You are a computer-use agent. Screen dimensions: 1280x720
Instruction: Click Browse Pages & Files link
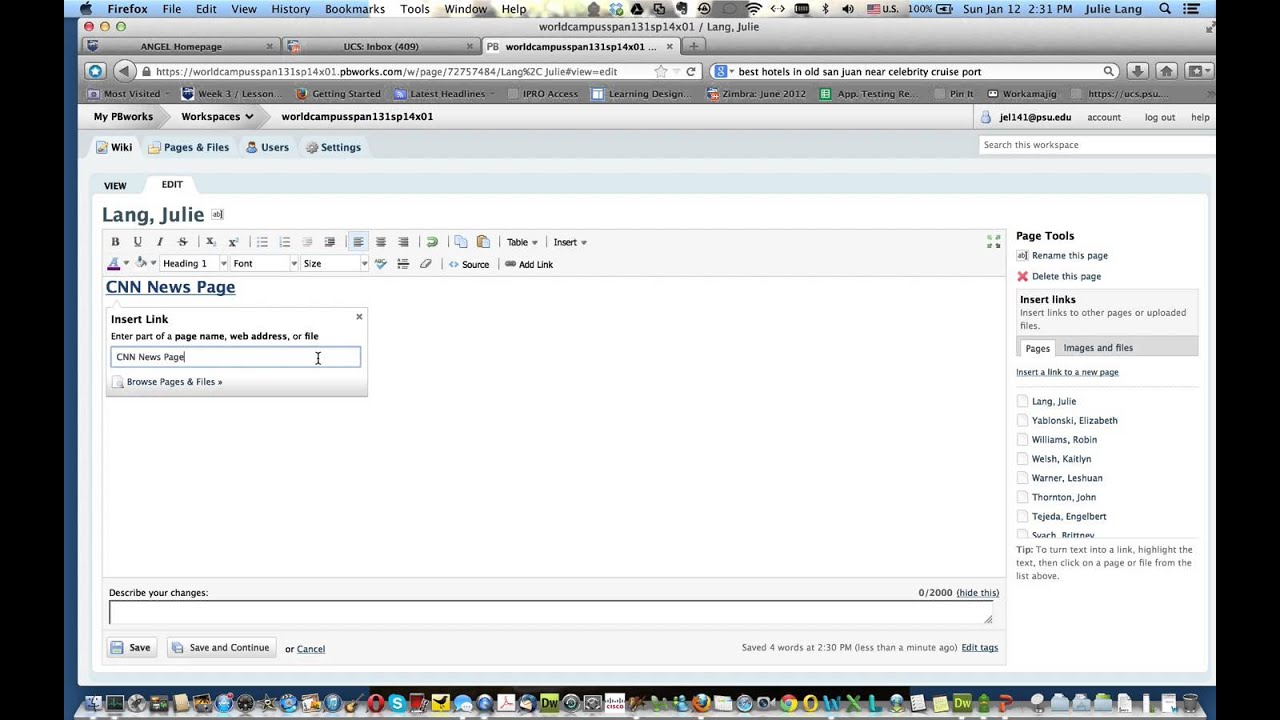tap(174, 382)
